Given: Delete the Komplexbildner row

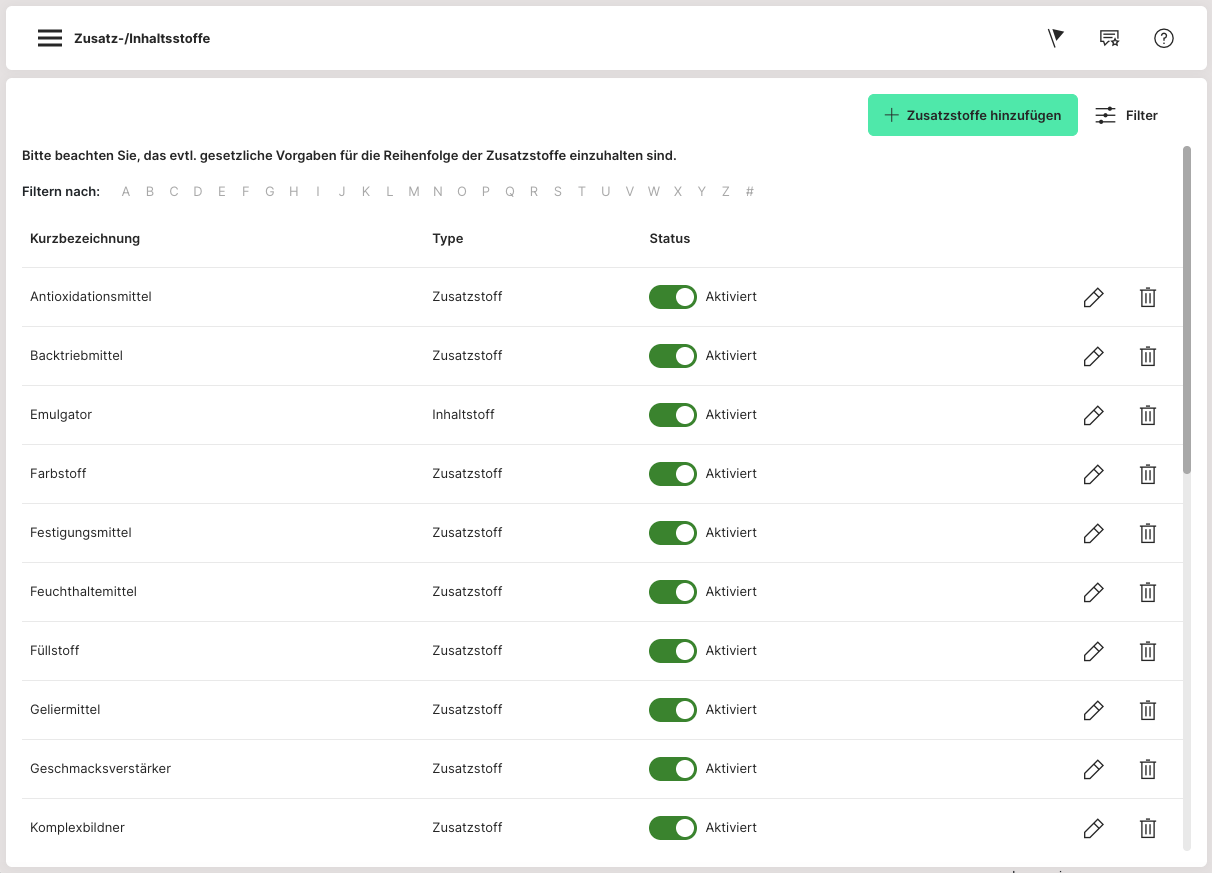Looking at the screenshot, I should pos(1148,828).
